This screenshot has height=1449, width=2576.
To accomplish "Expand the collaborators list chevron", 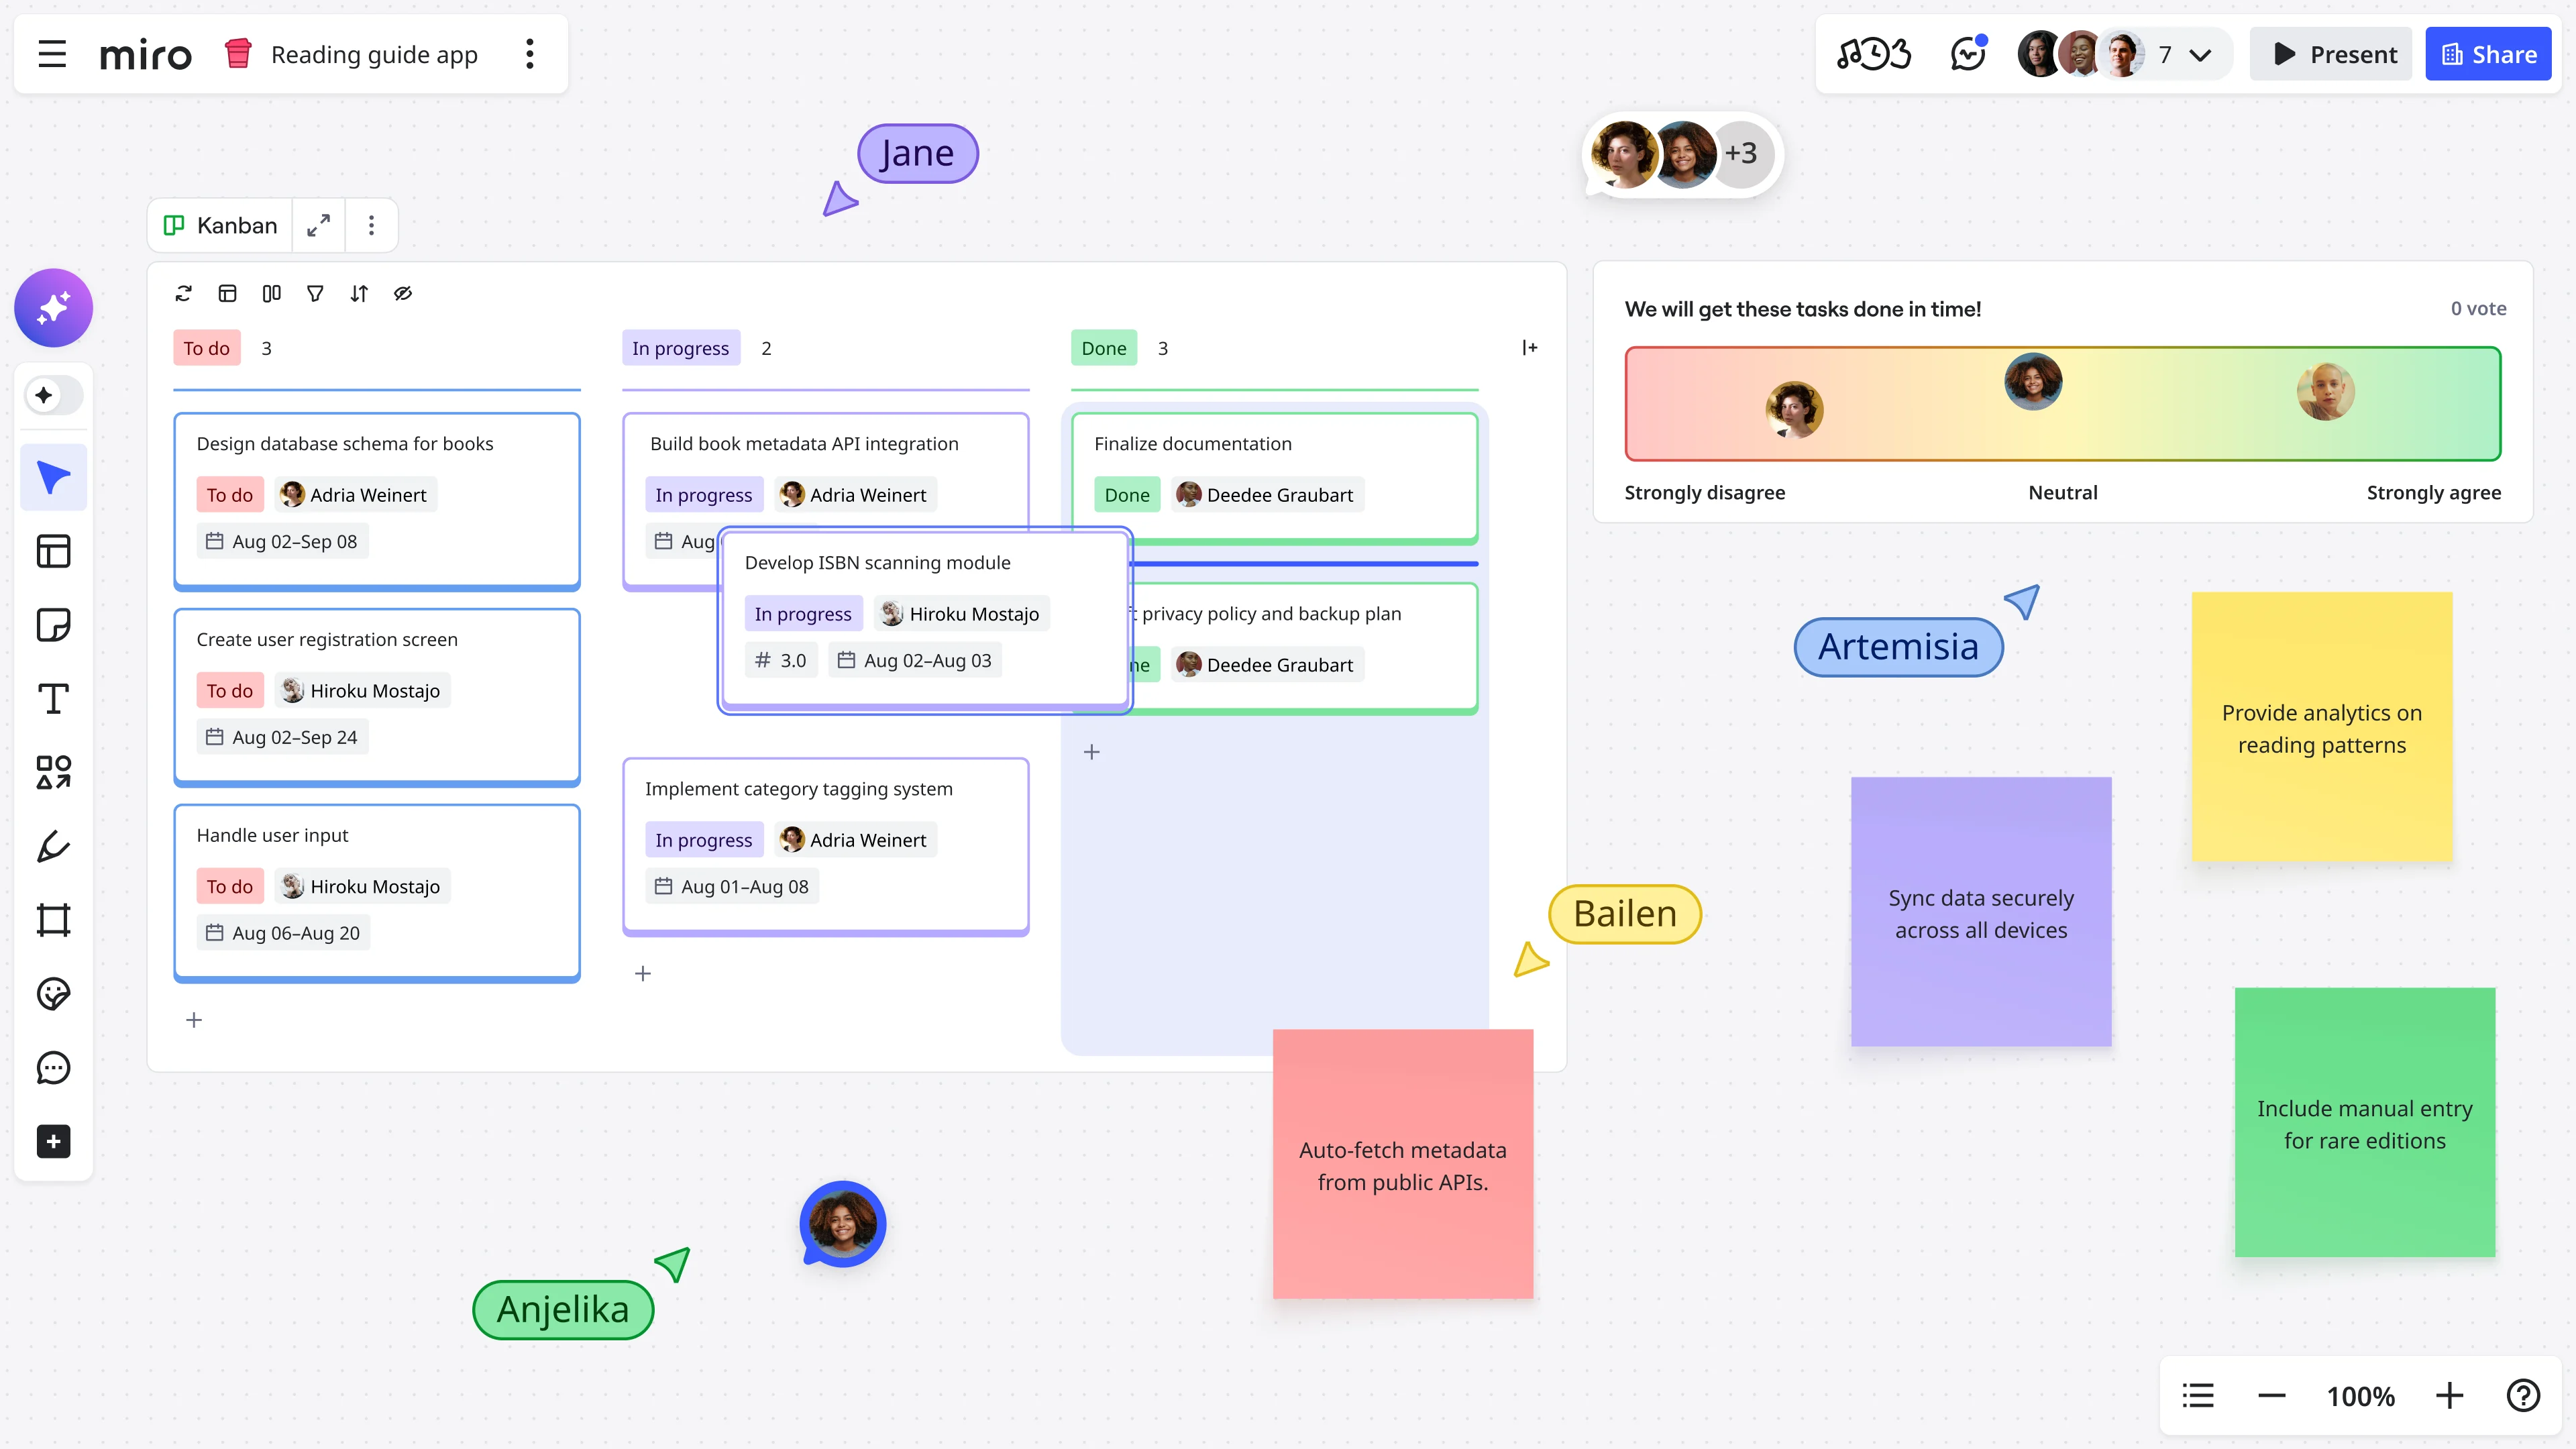I will coord(2200,55).
